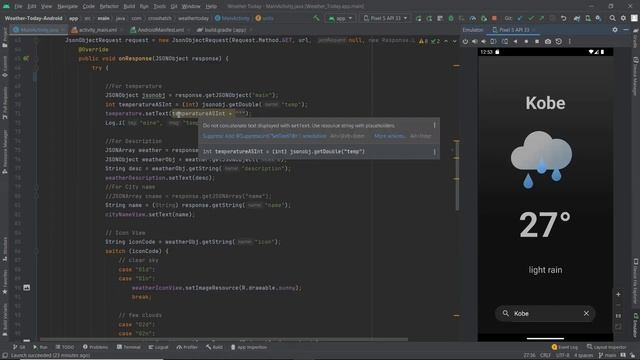Click the light rain description text
640x360 pixels.
(x=545, y=270)
